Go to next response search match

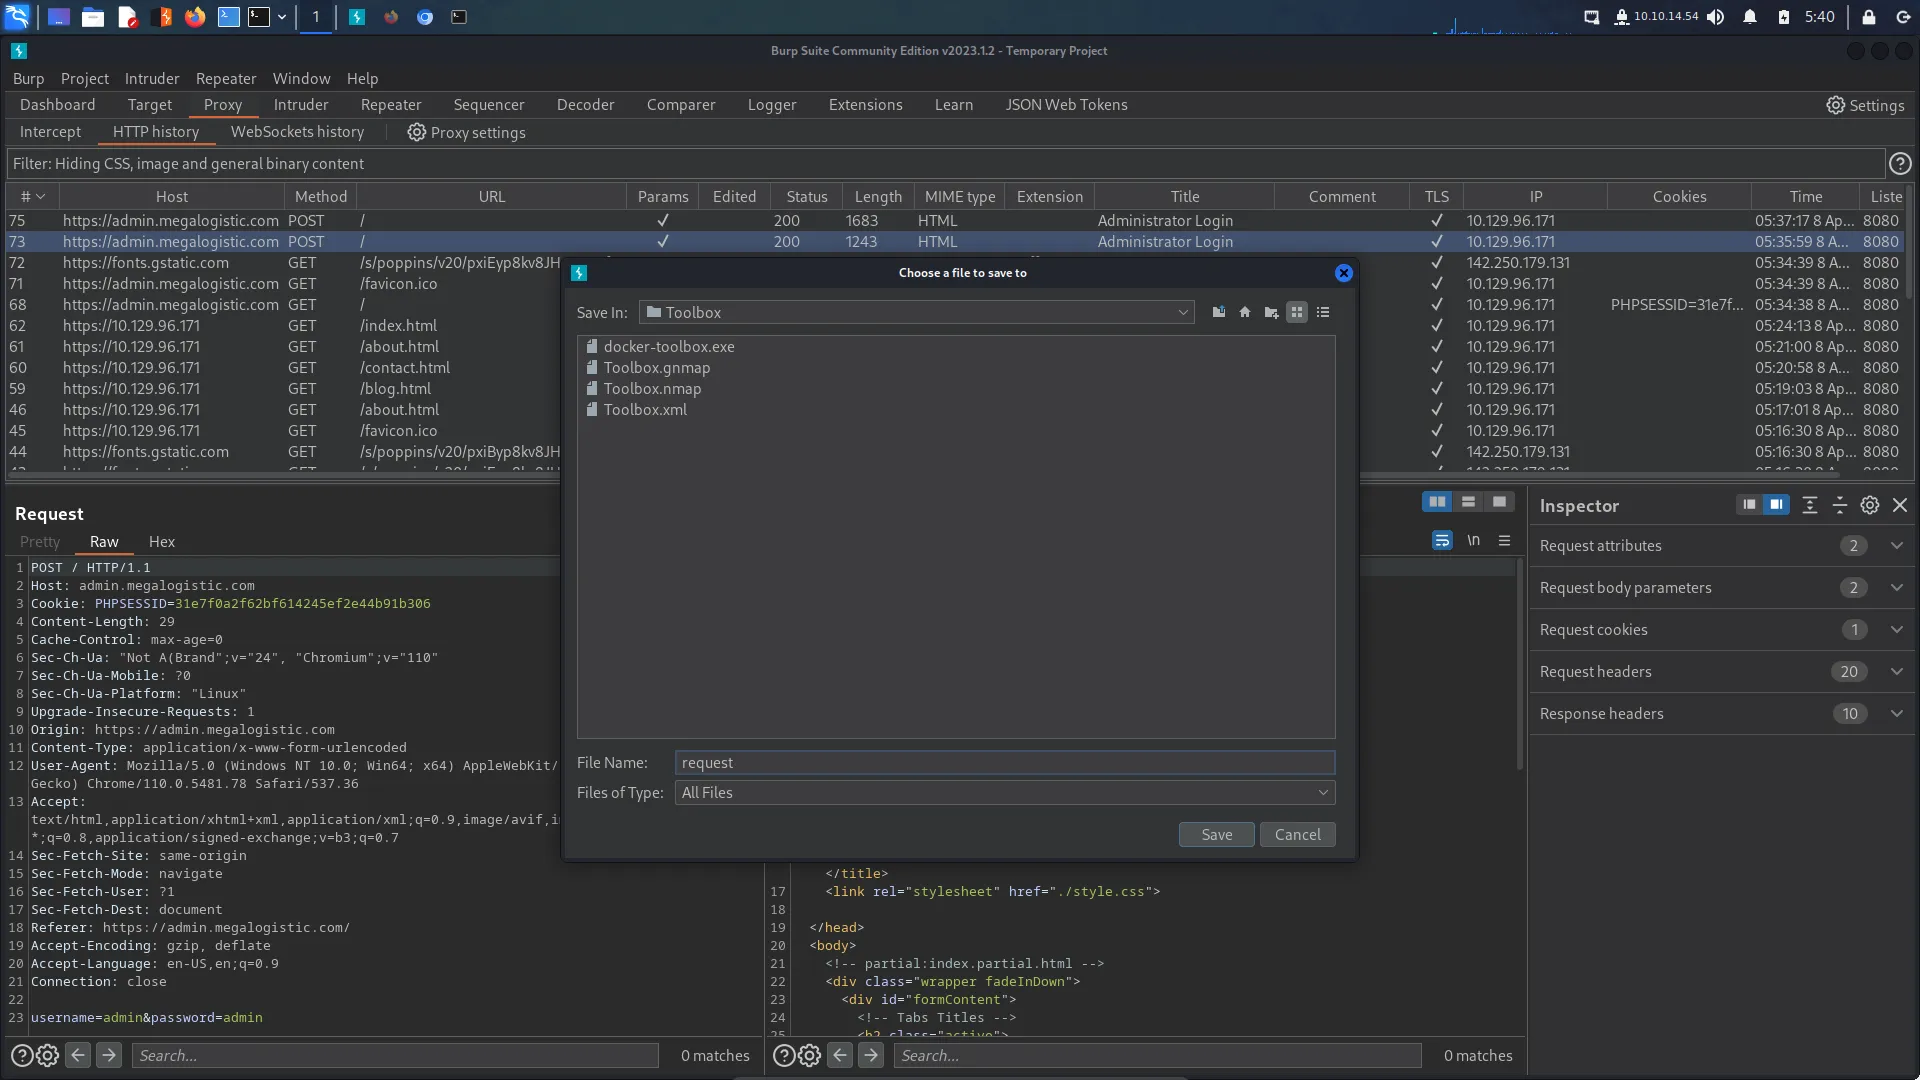point(871,1055)
